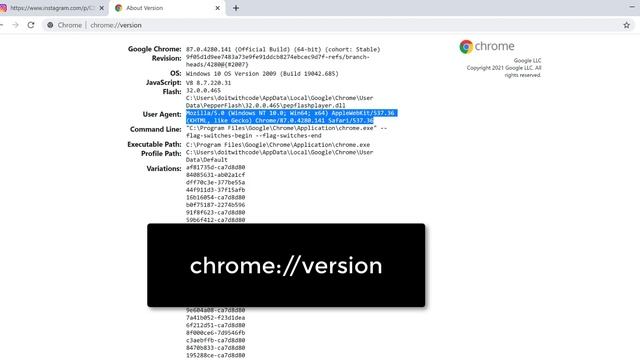The width and height of the screenshot is (640, 360).
Task: Click the Command Line value
Action: point(286,132)
